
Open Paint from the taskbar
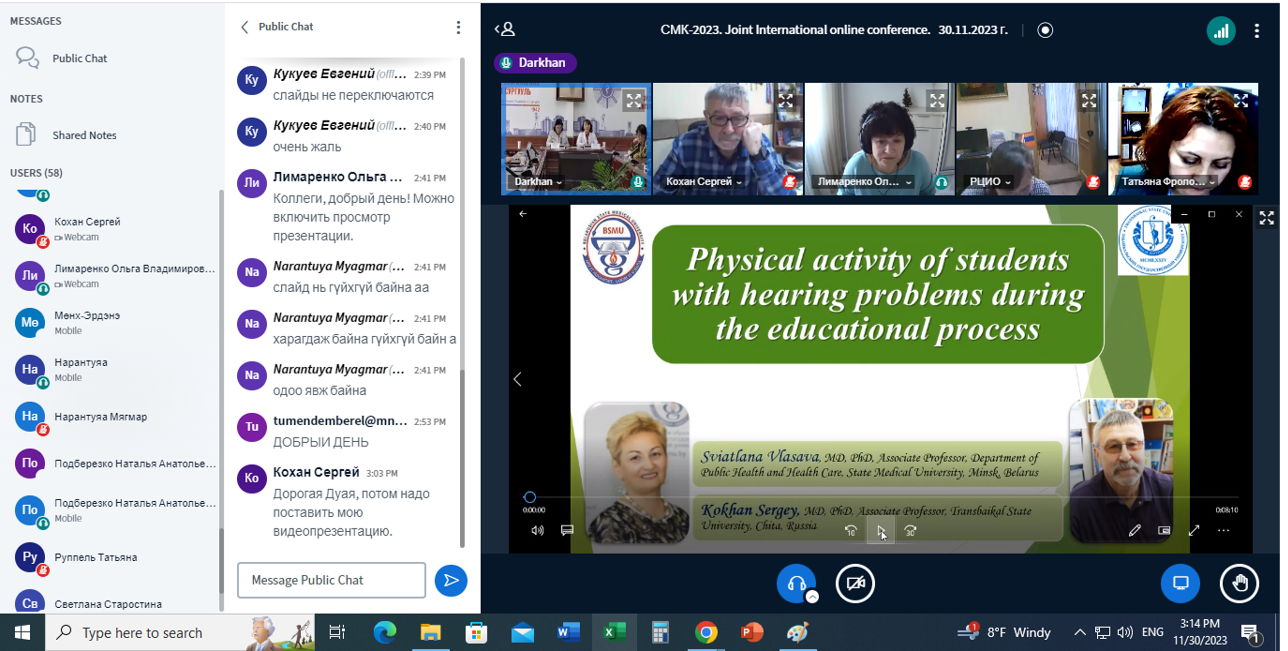click(797, 632)
